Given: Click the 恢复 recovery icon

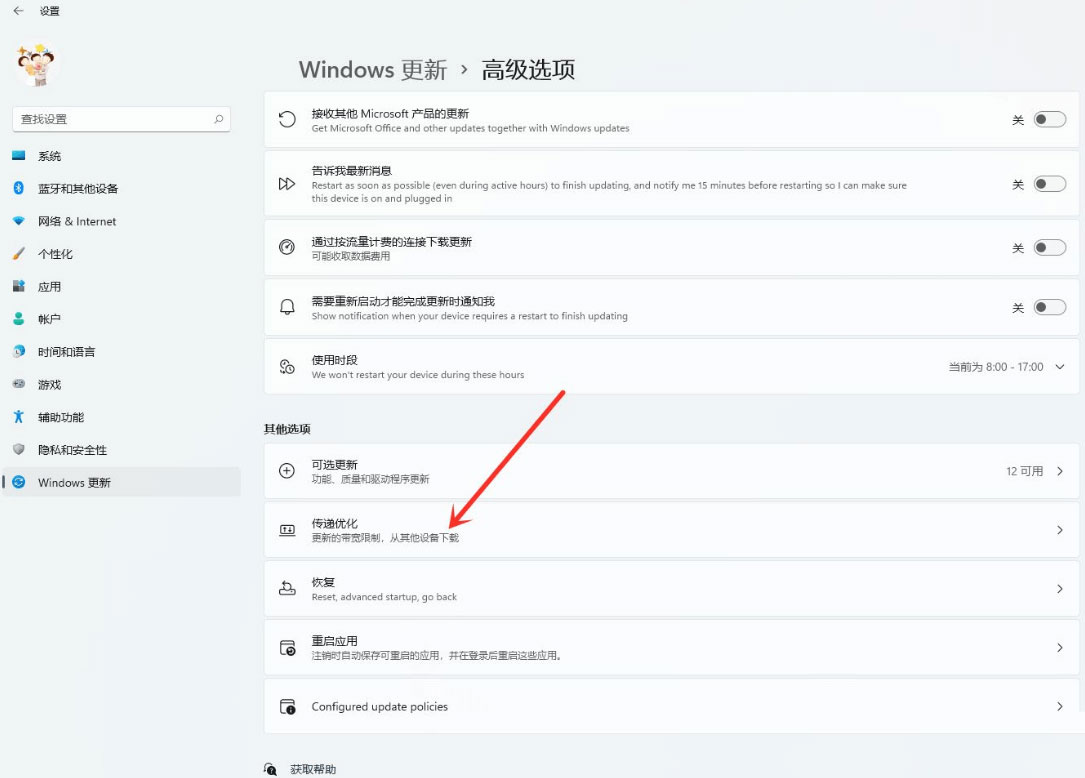Looking at the screenshot, I should (x=287, y=589).
